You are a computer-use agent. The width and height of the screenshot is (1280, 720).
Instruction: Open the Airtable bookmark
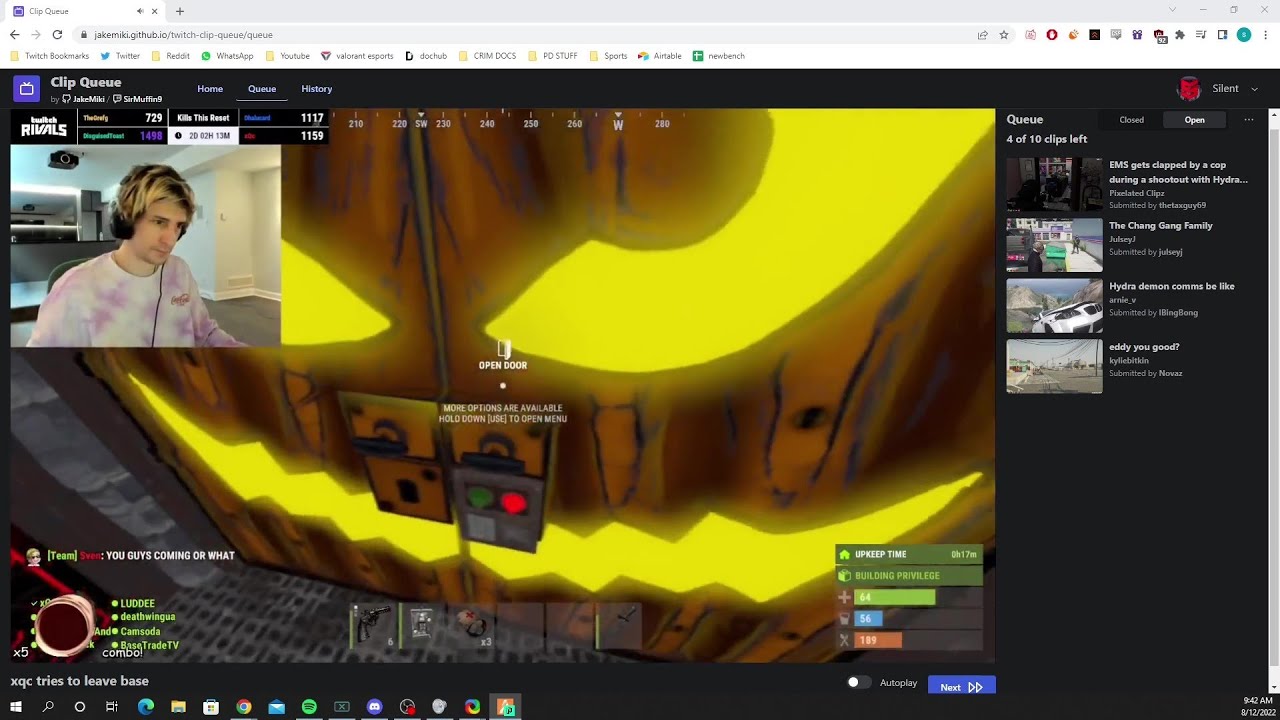point(659,56)
